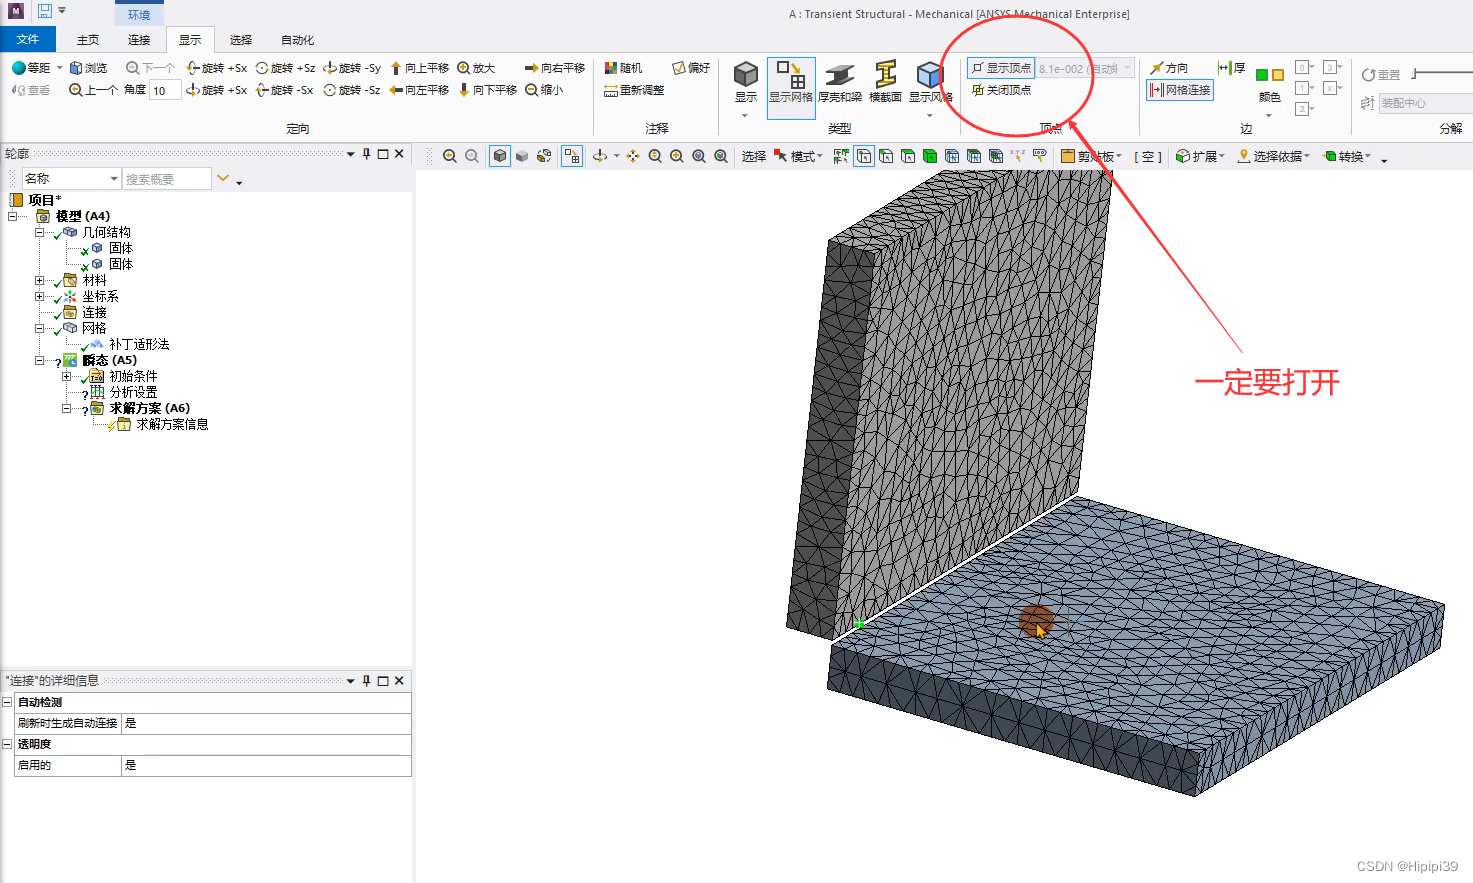The width and height of the screenshot is (1473, 883).
Task: Click 旋转 -Sy rotate button
Action: 352,68
